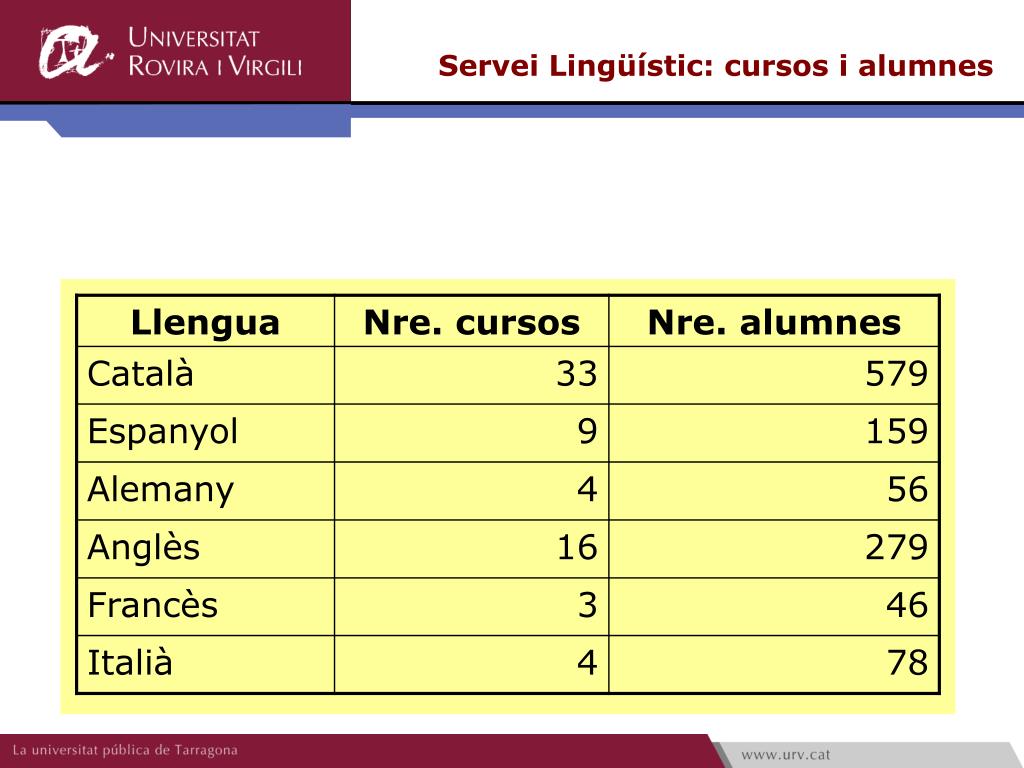
Task: Select the Espanyol row label
Action: coord(163,433)
